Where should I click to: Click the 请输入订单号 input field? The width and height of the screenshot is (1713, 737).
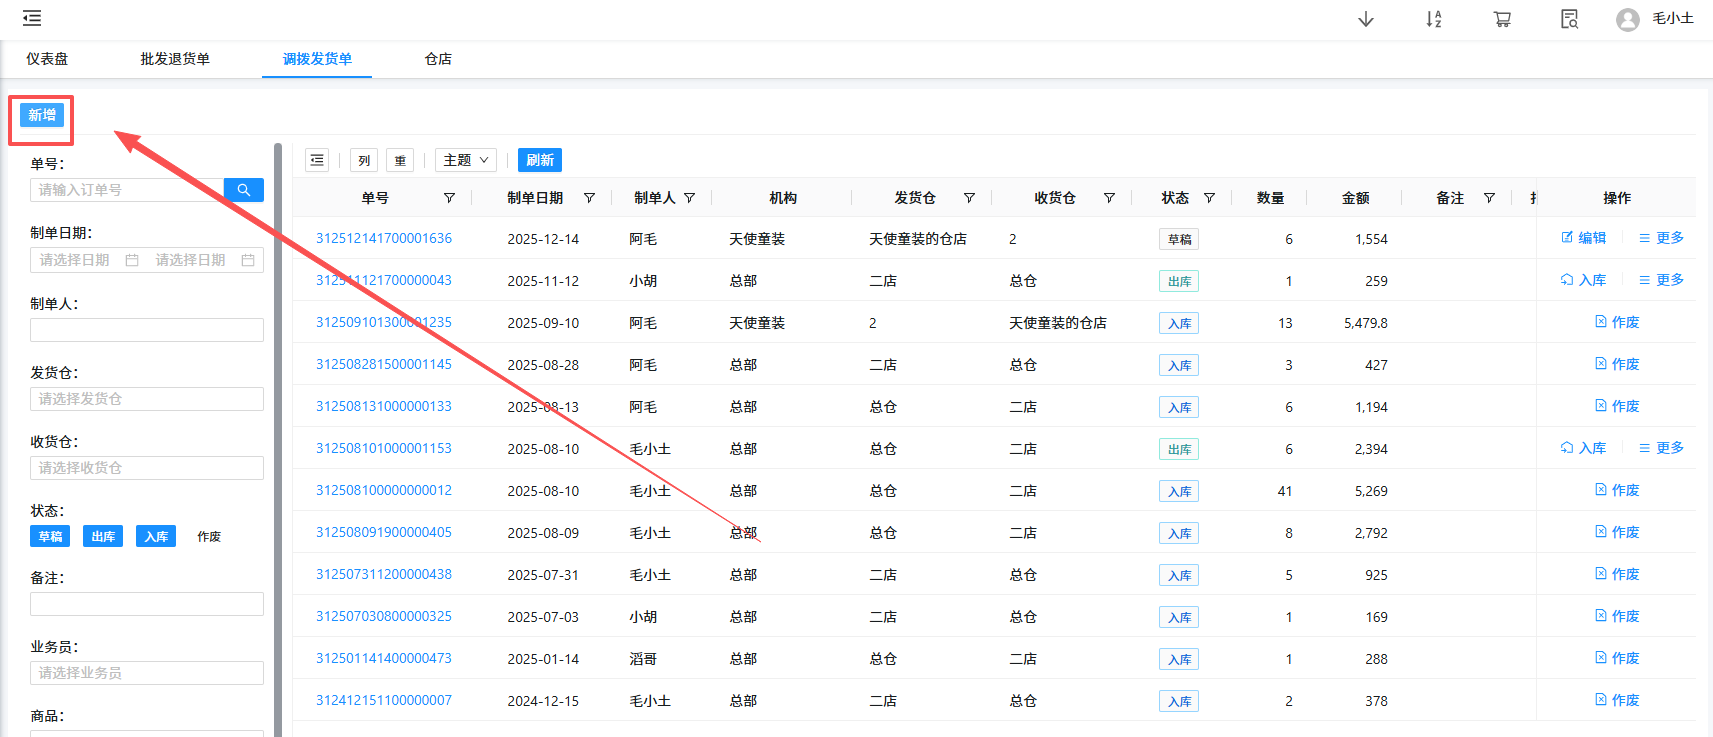(x=126, y=190)
